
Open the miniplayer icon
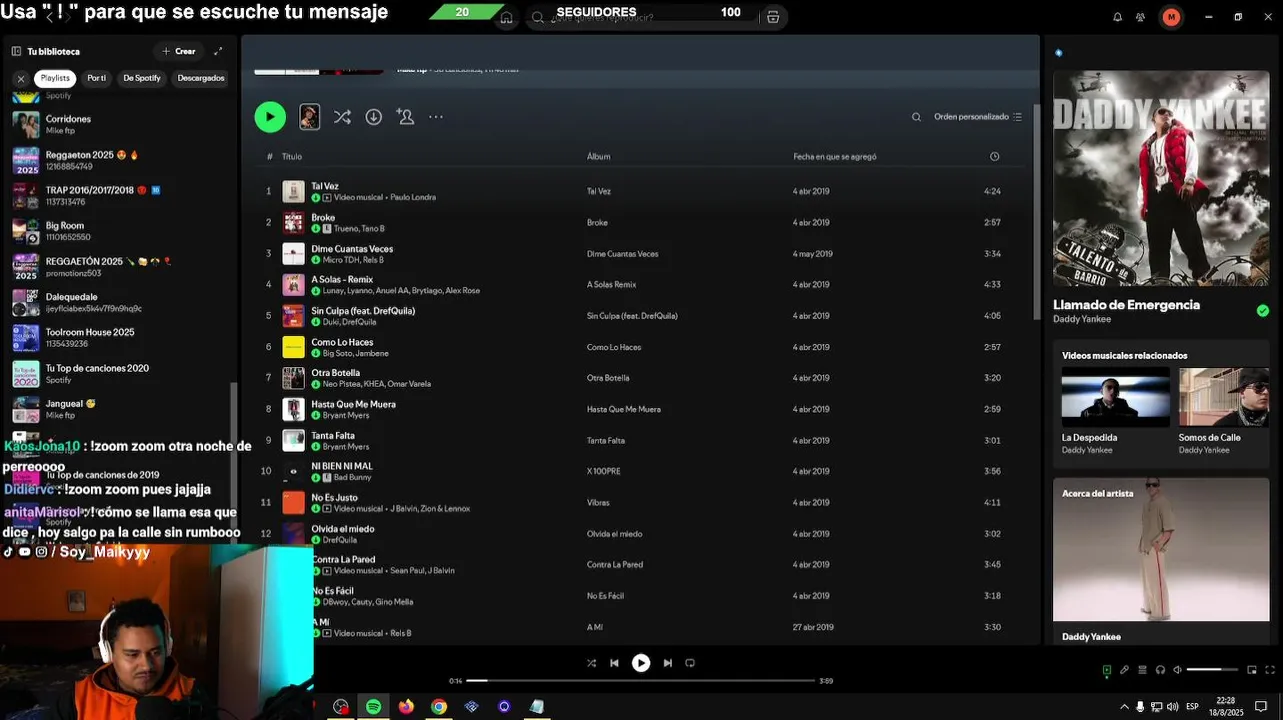[1251, 670]
